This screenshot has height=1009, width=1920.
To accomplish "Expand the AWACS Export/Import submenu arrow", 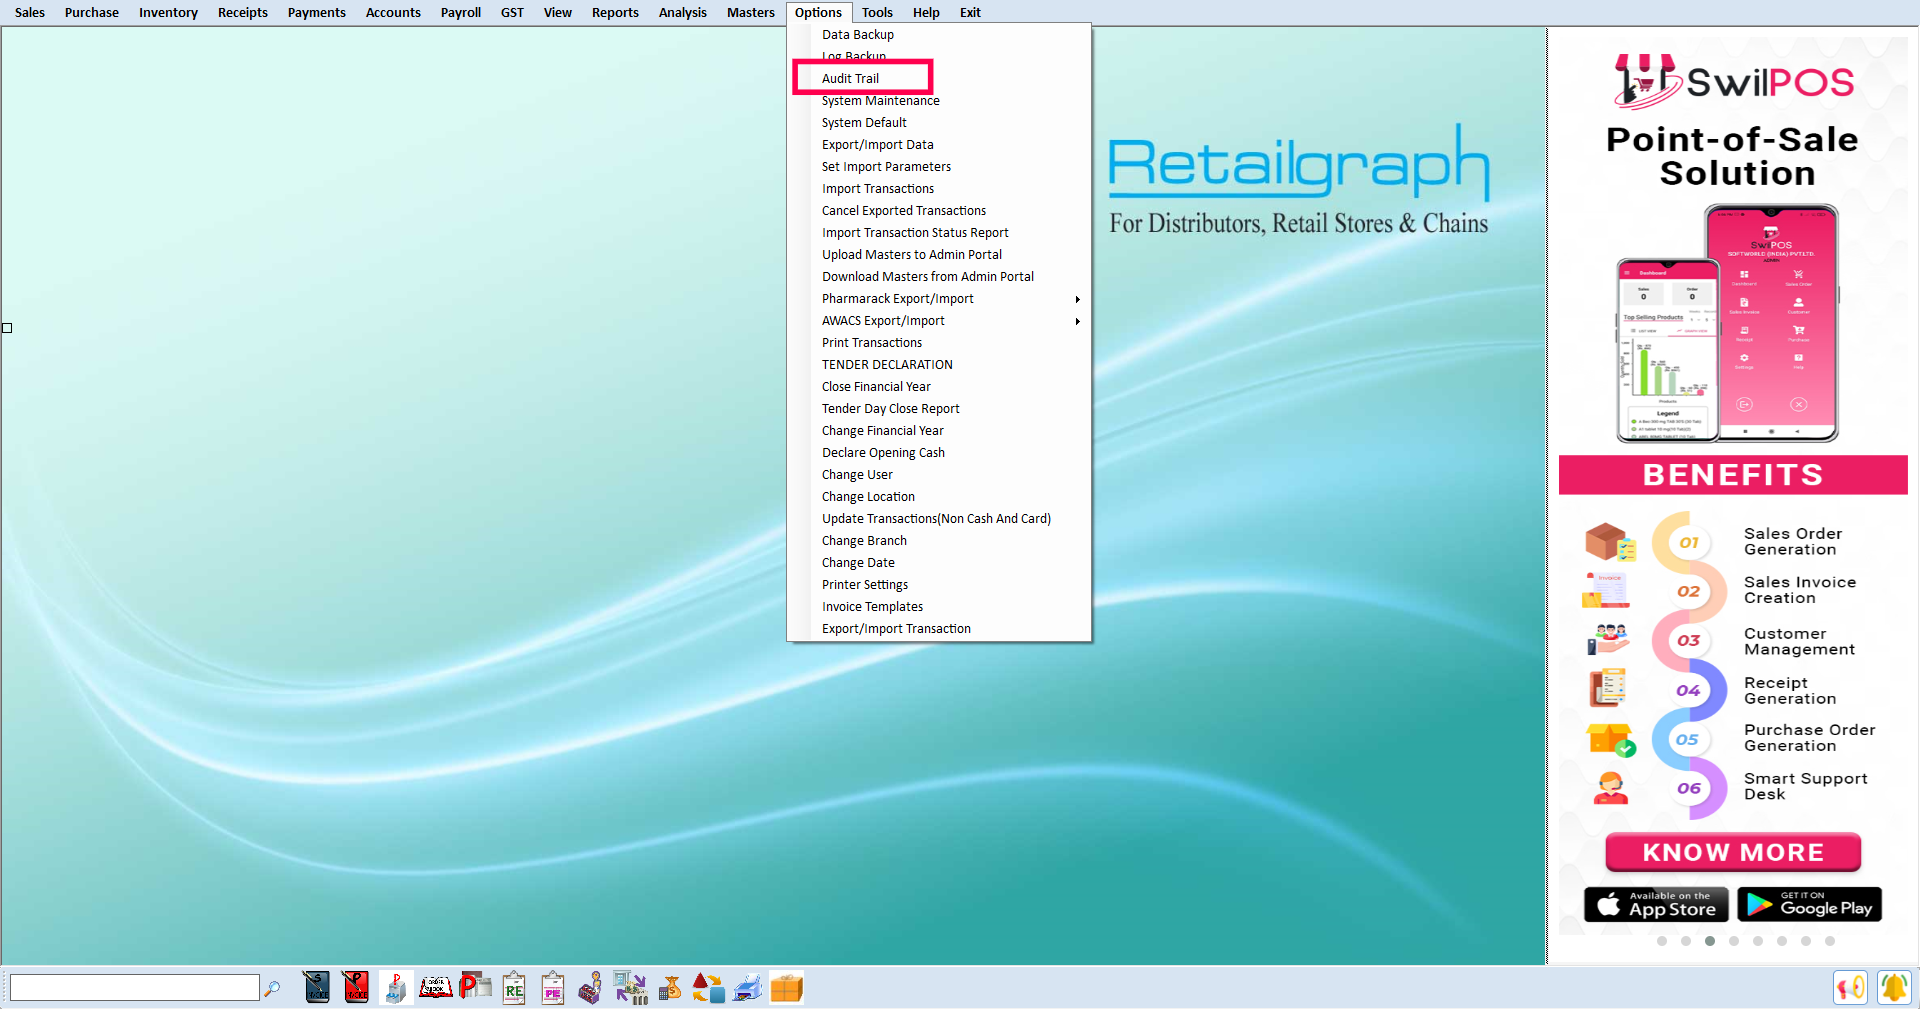I will click(x=1077, y=321).
